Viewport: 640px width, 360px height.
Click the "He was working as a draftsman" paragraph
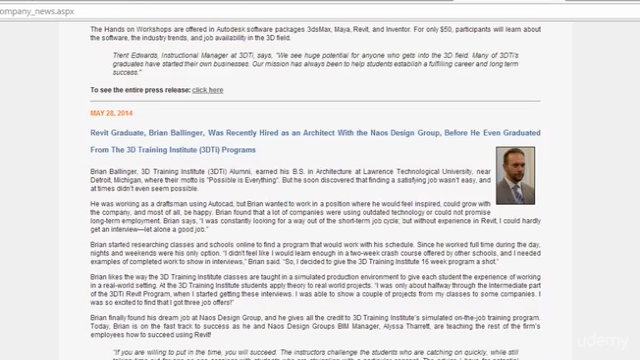[x=315, y=217]
